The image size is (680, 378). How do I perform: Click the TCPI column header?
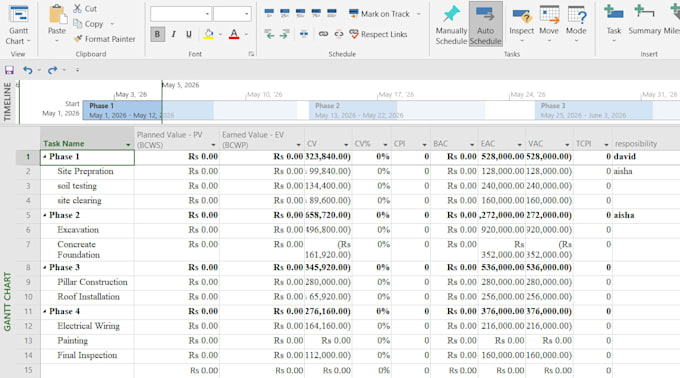592,139
